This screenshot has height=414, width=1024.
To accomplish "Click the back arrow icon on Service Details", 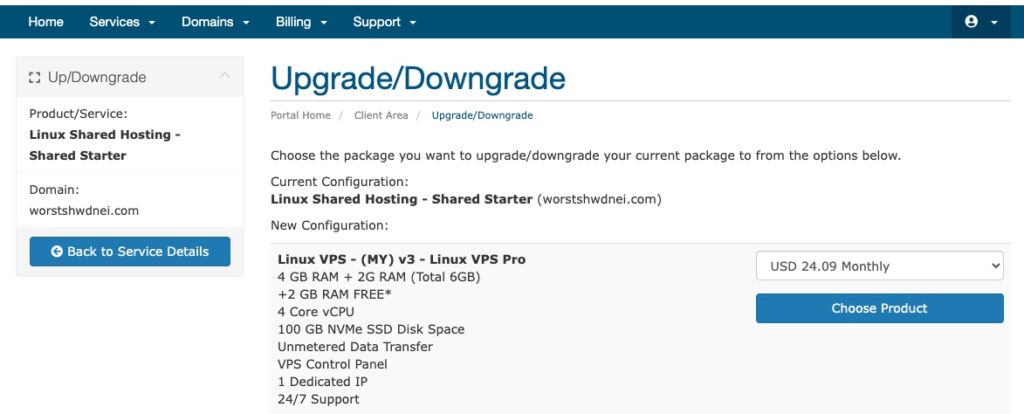I will coord(57,251).
